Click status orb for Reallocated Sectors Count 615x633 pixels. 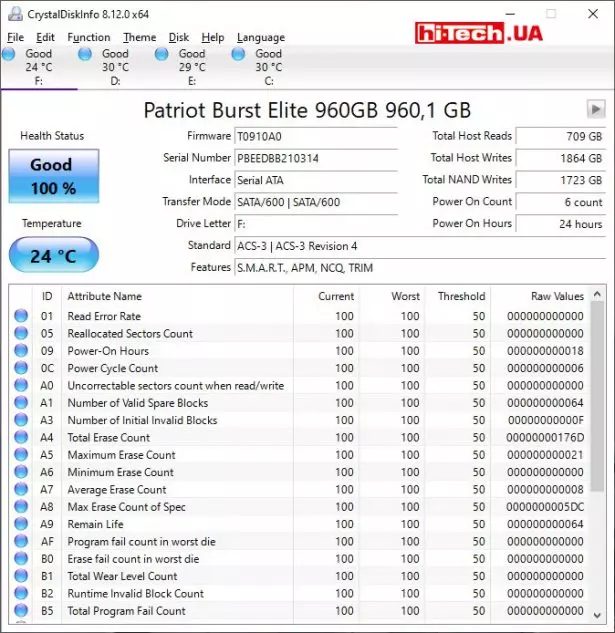pos(21,333)
